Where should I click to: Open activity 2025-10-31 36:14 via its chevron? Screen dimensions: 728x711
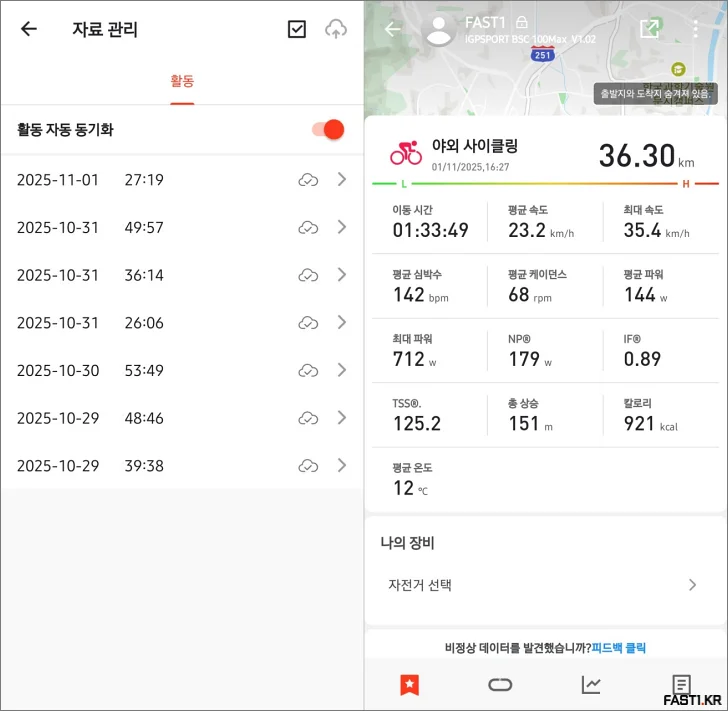342,275
